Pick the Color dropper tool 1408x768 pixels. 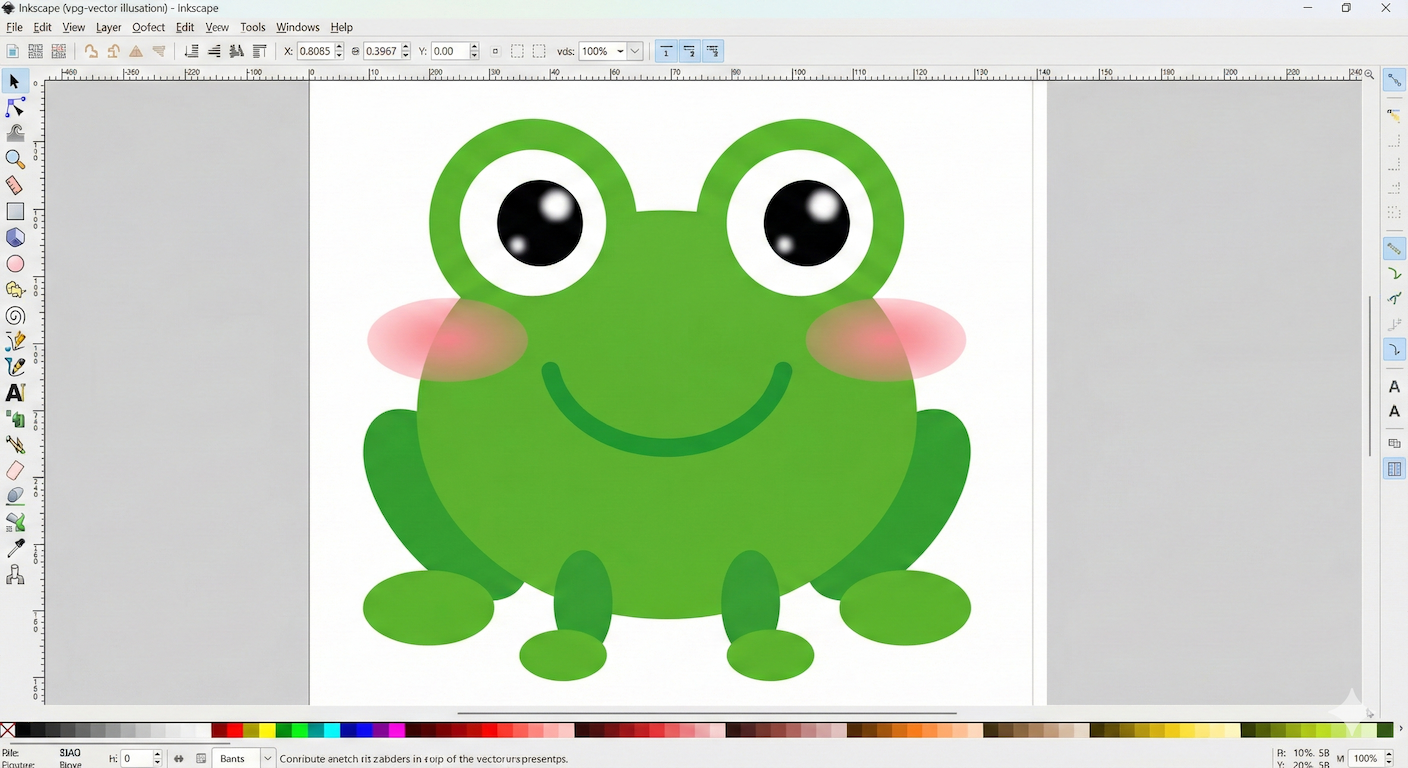click(15, 548)
